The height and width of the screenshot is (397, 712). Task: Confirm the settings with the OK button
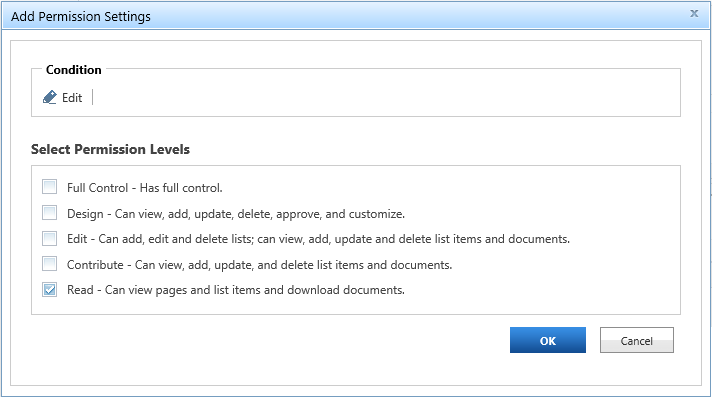548,340
